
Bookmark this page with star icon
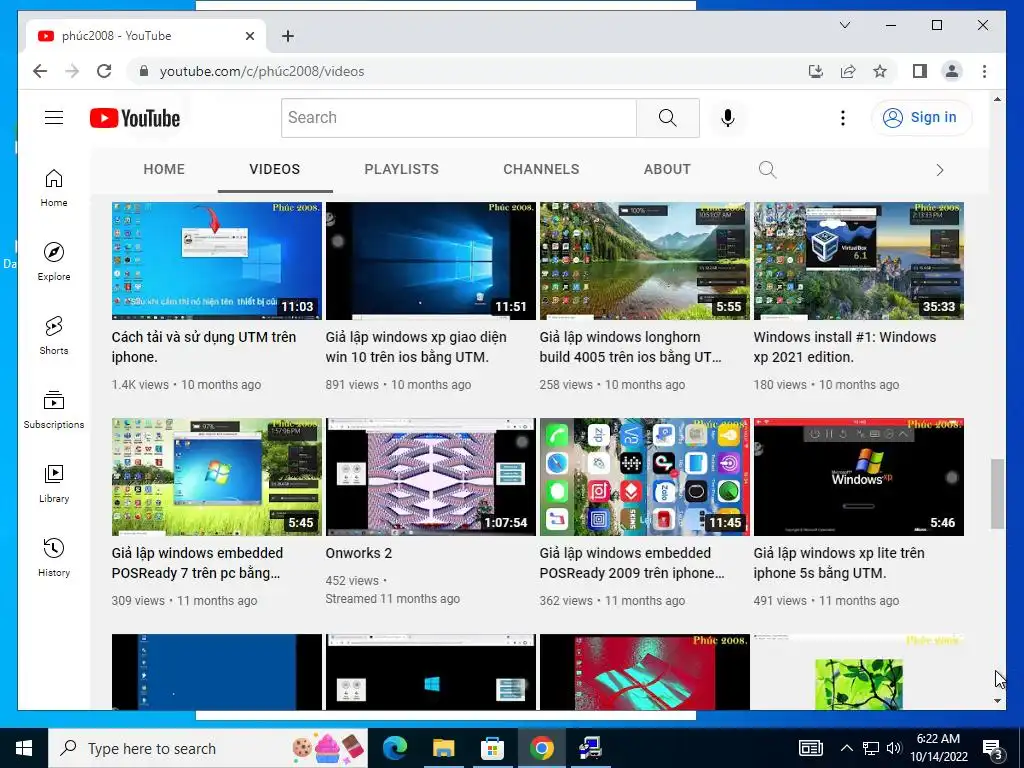point(880,71)
